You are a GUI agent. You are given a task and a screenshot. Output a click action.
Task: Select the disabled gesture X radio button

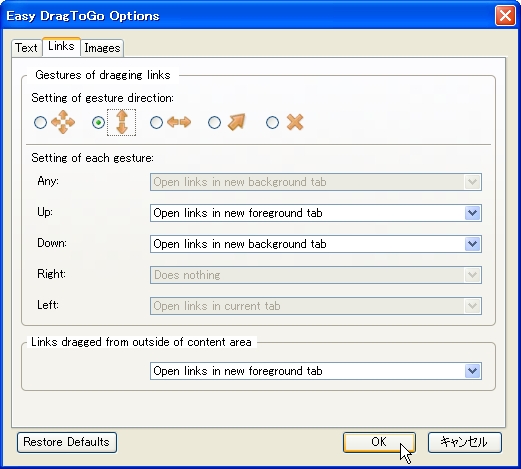[x=272, y=123]
